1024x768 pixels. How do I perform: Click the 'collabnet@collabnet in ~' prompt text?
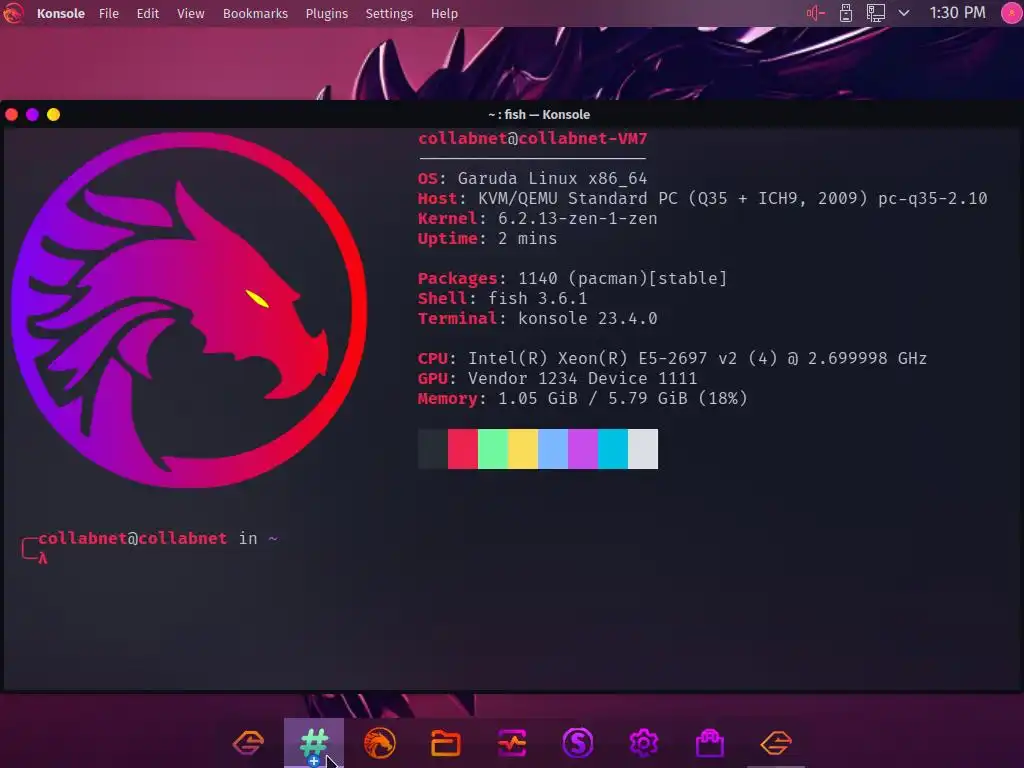(x=158, y=538)
